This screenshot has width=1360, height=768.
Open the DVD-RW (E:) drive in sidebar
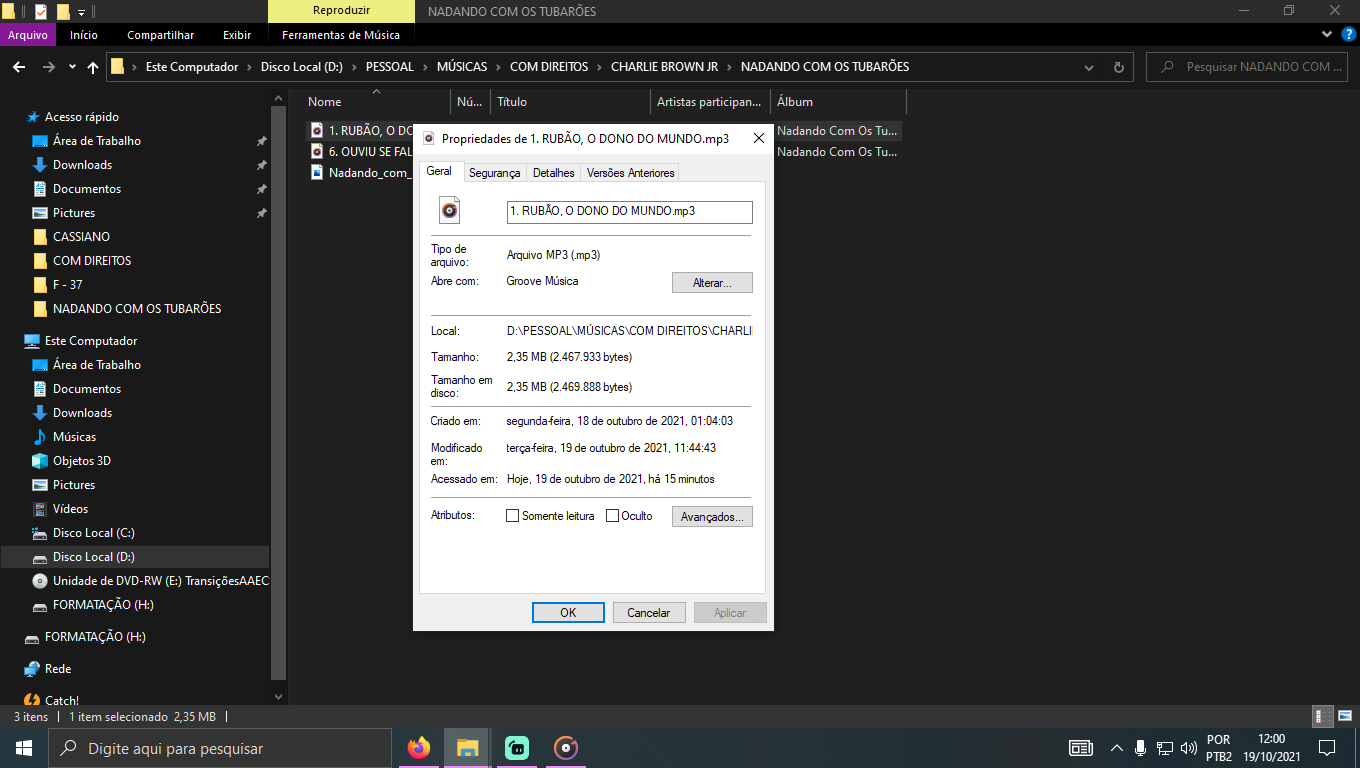[150, 581]
